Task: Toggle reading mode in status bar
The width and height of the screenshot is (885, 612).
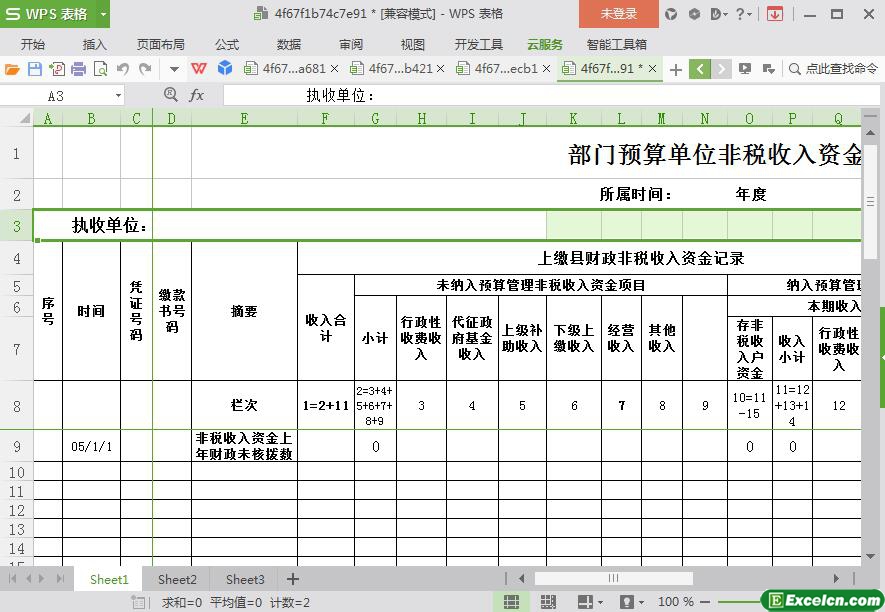Action: pos(587,602)
